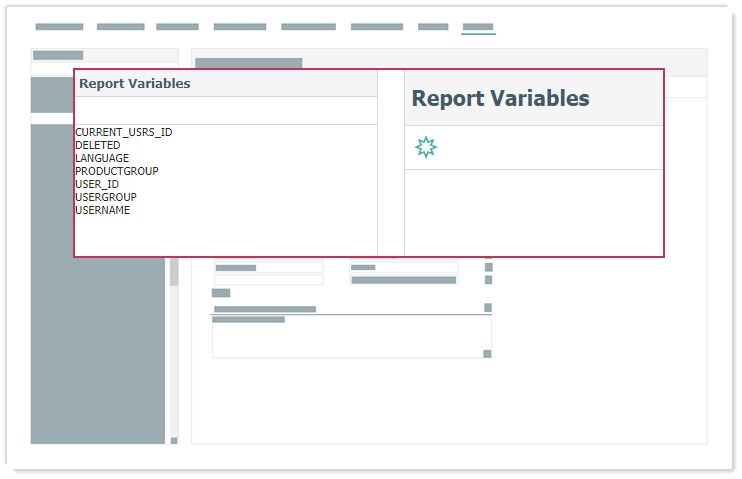Click the star-shaped new variable icon

click(x=426, y=148)
